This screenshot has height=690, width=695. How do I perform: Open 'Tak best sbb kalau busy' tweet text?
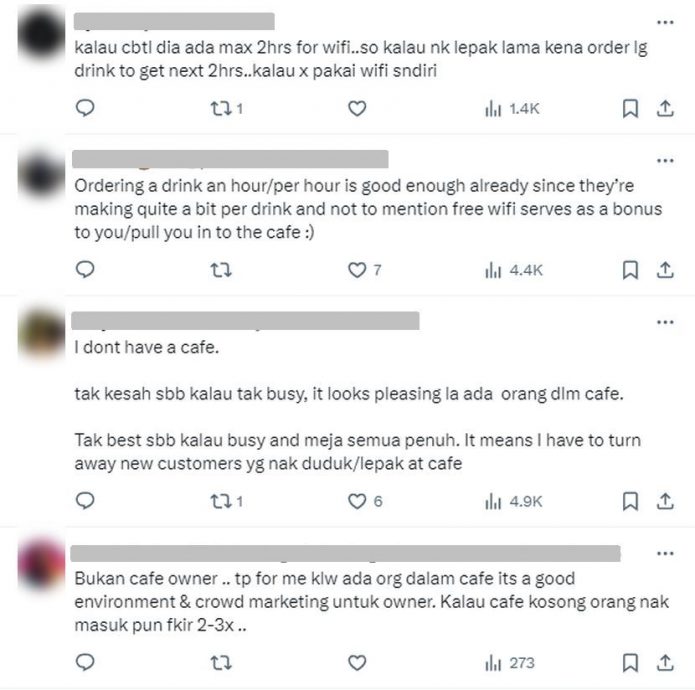[x=357, y=452]
